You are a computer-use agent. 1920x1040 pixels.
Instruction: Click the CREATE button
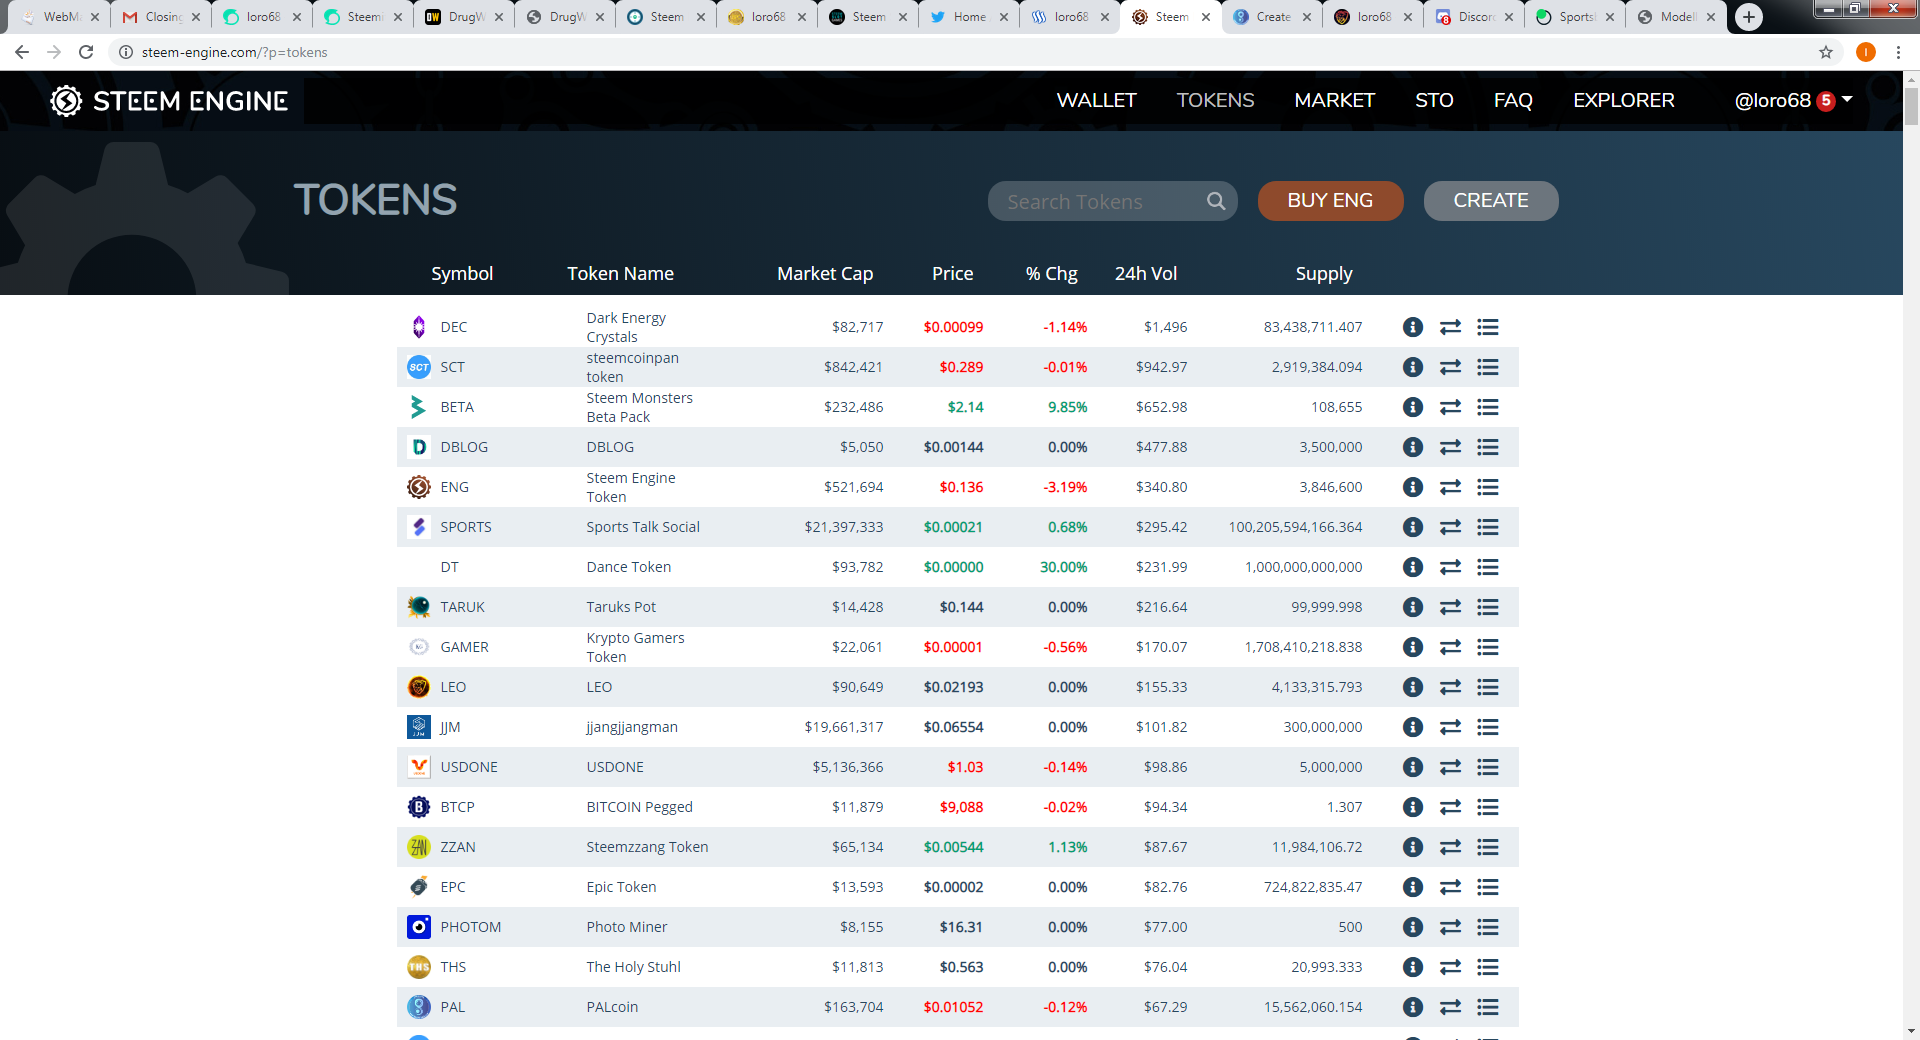(x=1491, y=201)
